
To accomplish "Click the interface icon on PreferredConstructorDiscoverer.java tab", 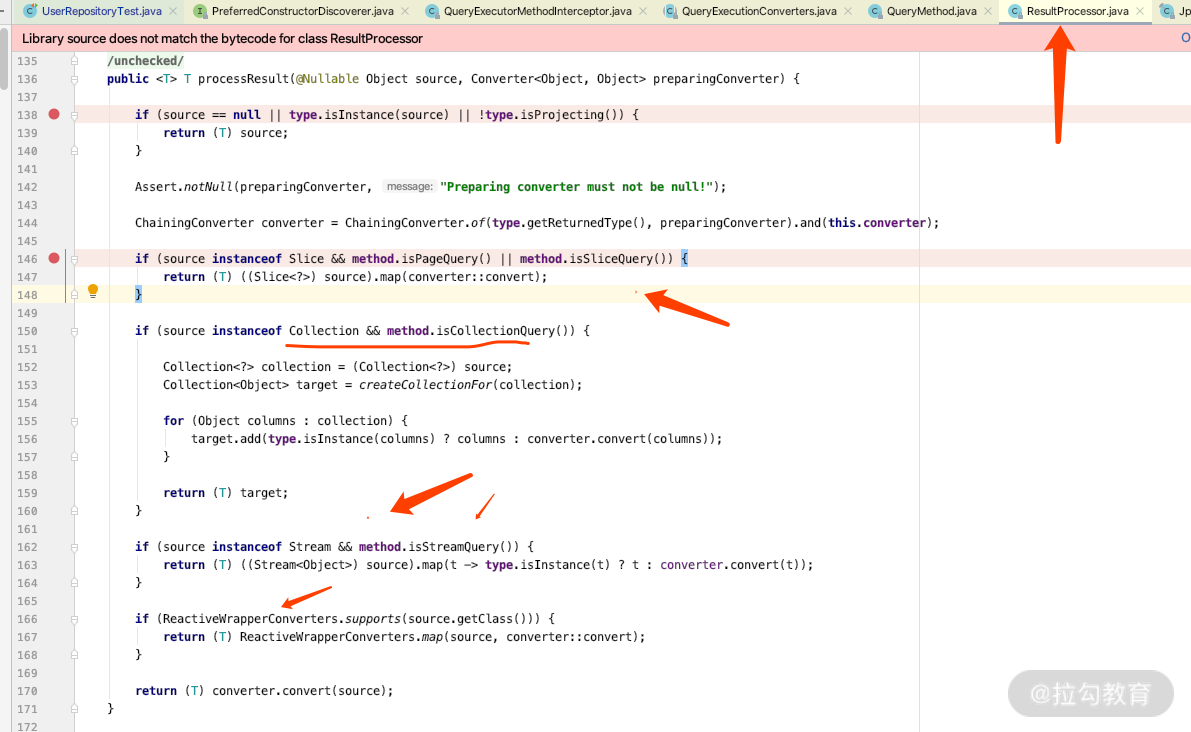I will click(201, 11).
